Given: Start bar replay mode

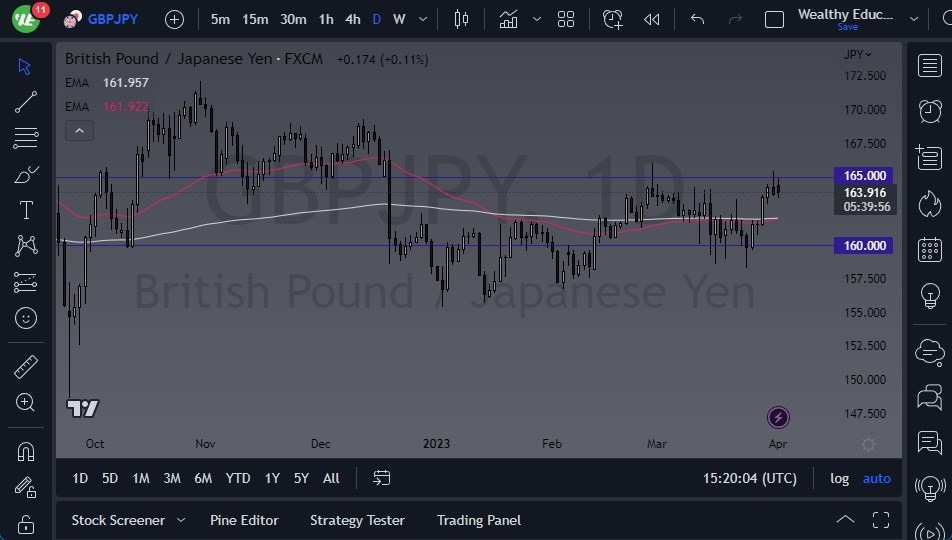Looking at the screenshot, I should [x=651, y=19].
